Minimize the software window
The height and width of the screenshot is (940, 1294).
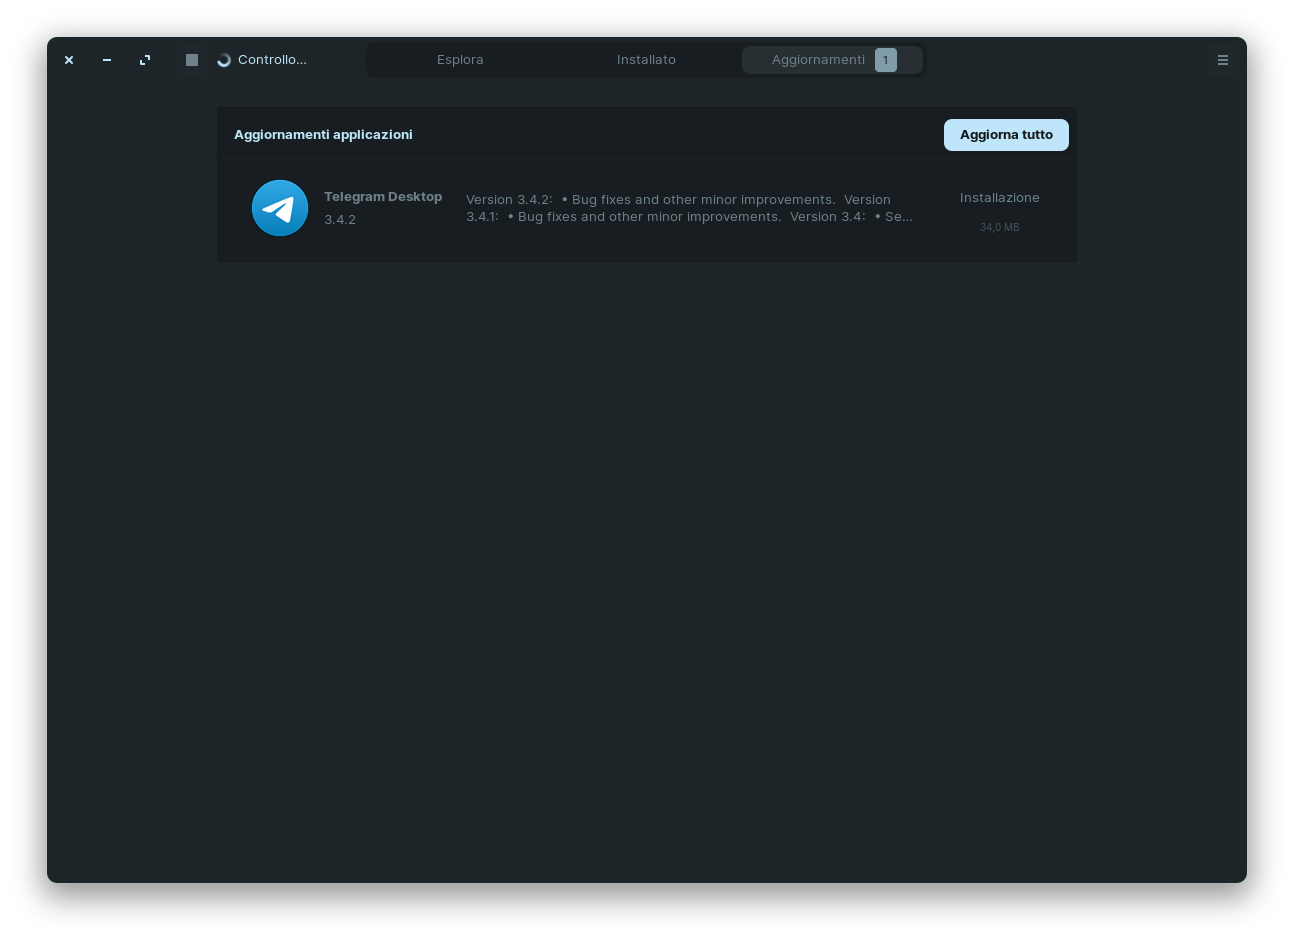(107, 60)
